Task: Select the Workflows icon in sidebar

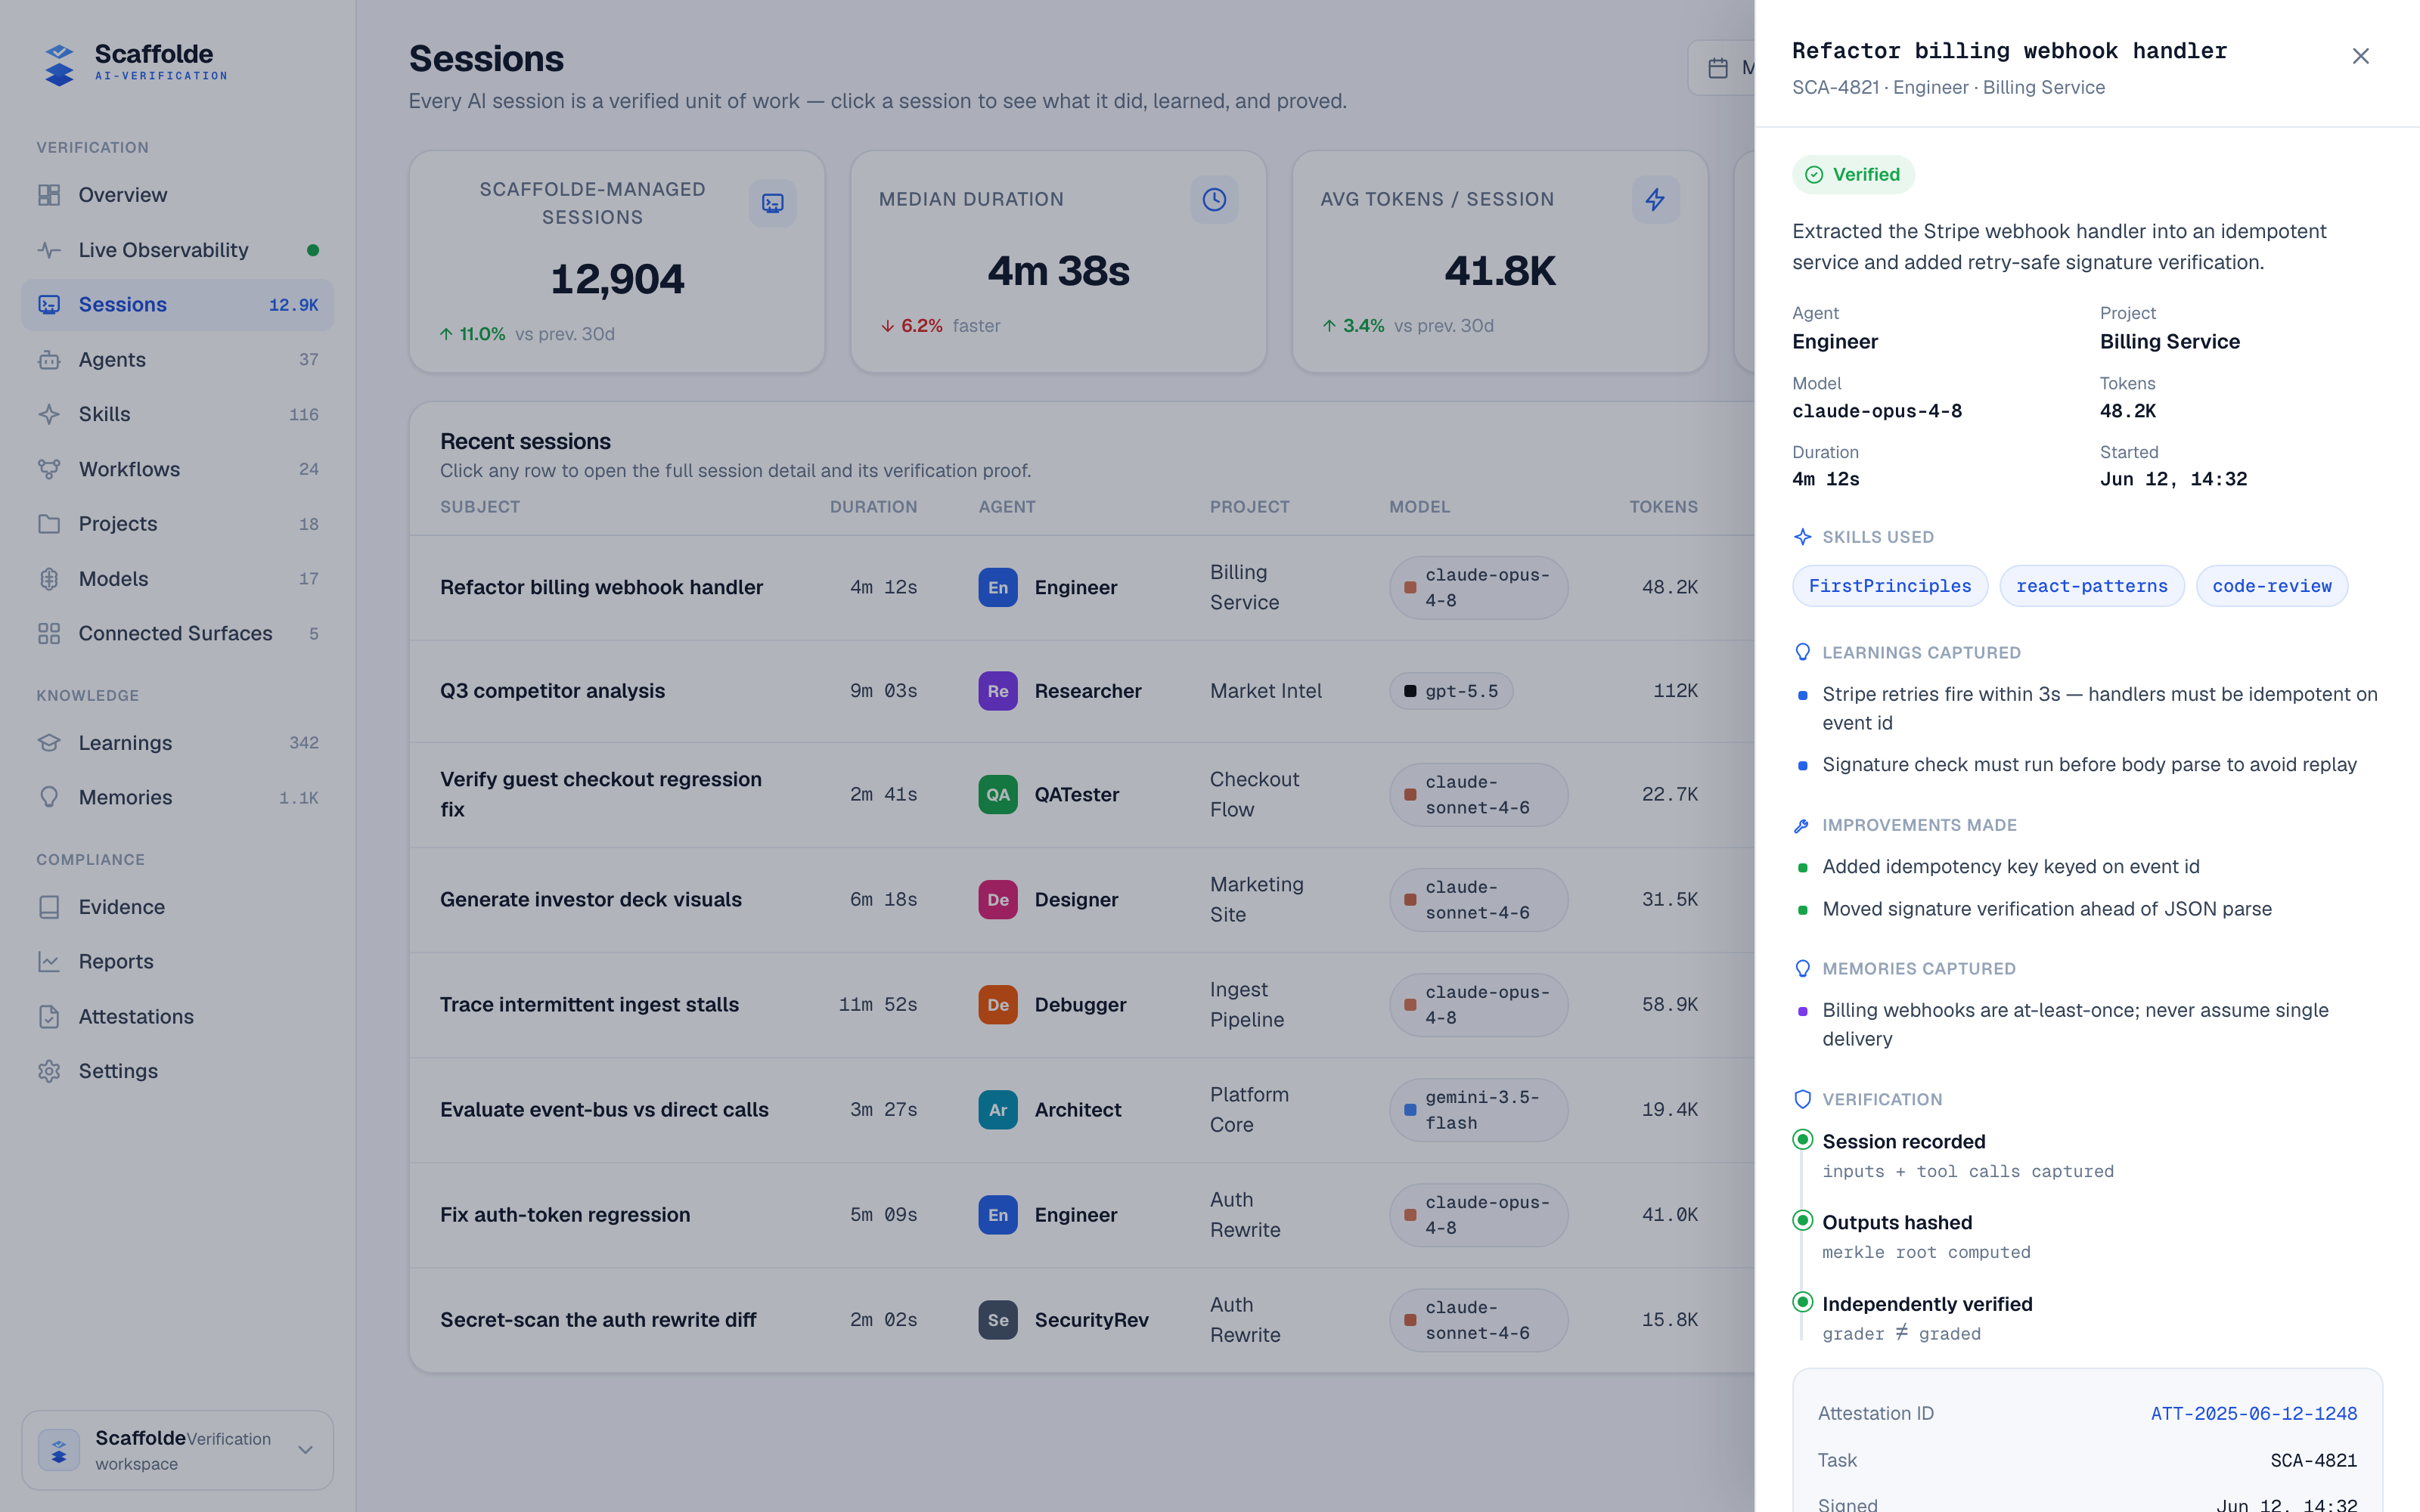Action: click(x=49, y=469)
